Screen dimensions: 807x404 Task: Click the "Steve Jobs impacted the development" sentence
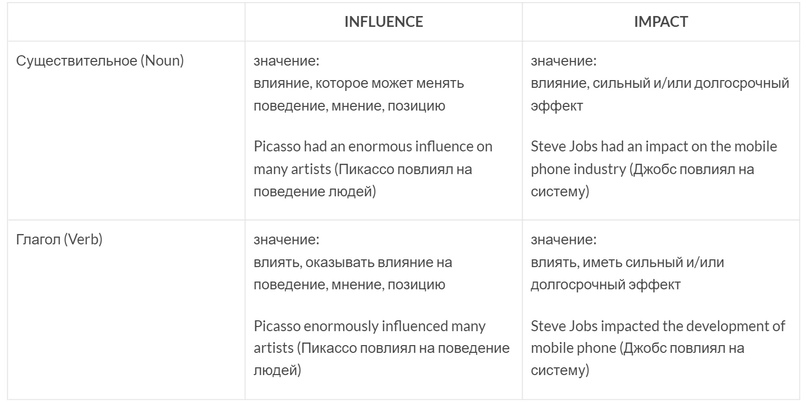point(658,348)
